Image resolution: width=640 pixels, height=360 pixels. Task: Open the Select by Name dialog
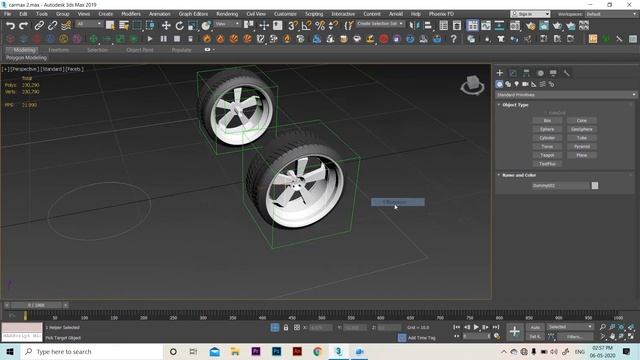click(124, 26)
